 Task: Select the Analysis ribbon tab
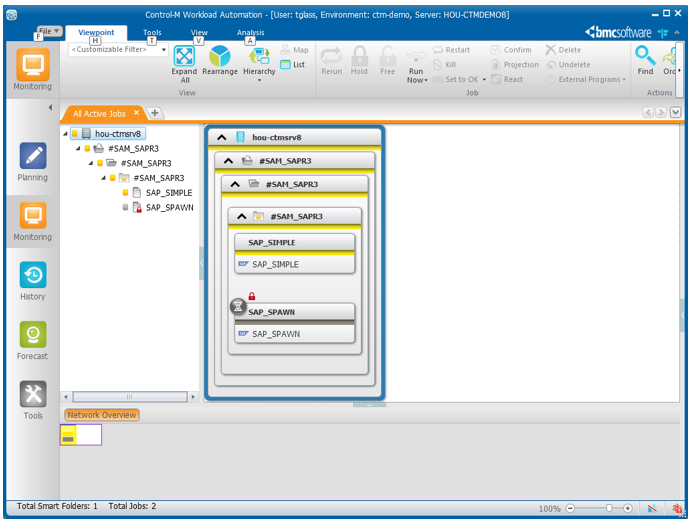[250, 33]
